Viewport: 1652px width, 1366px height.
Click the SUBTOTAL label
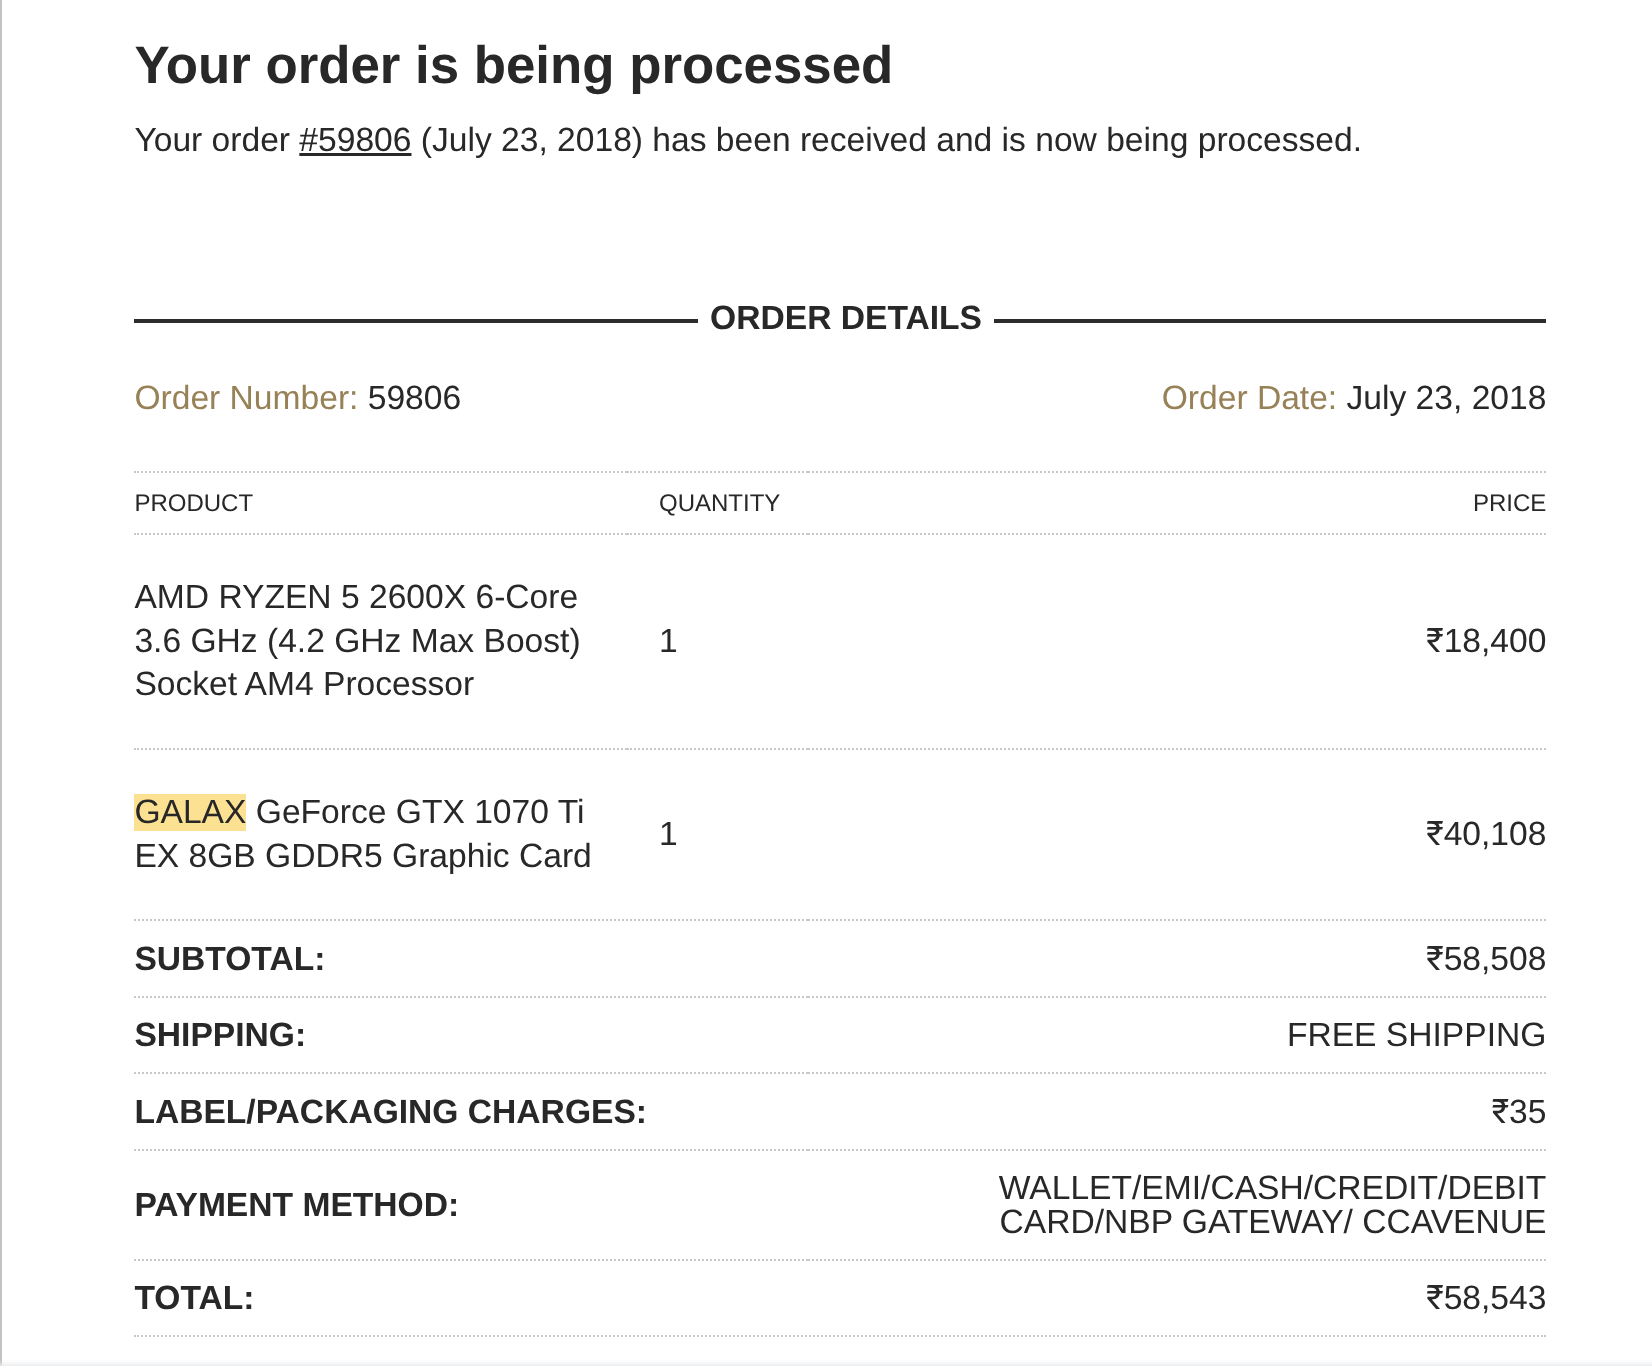[230, 959]
